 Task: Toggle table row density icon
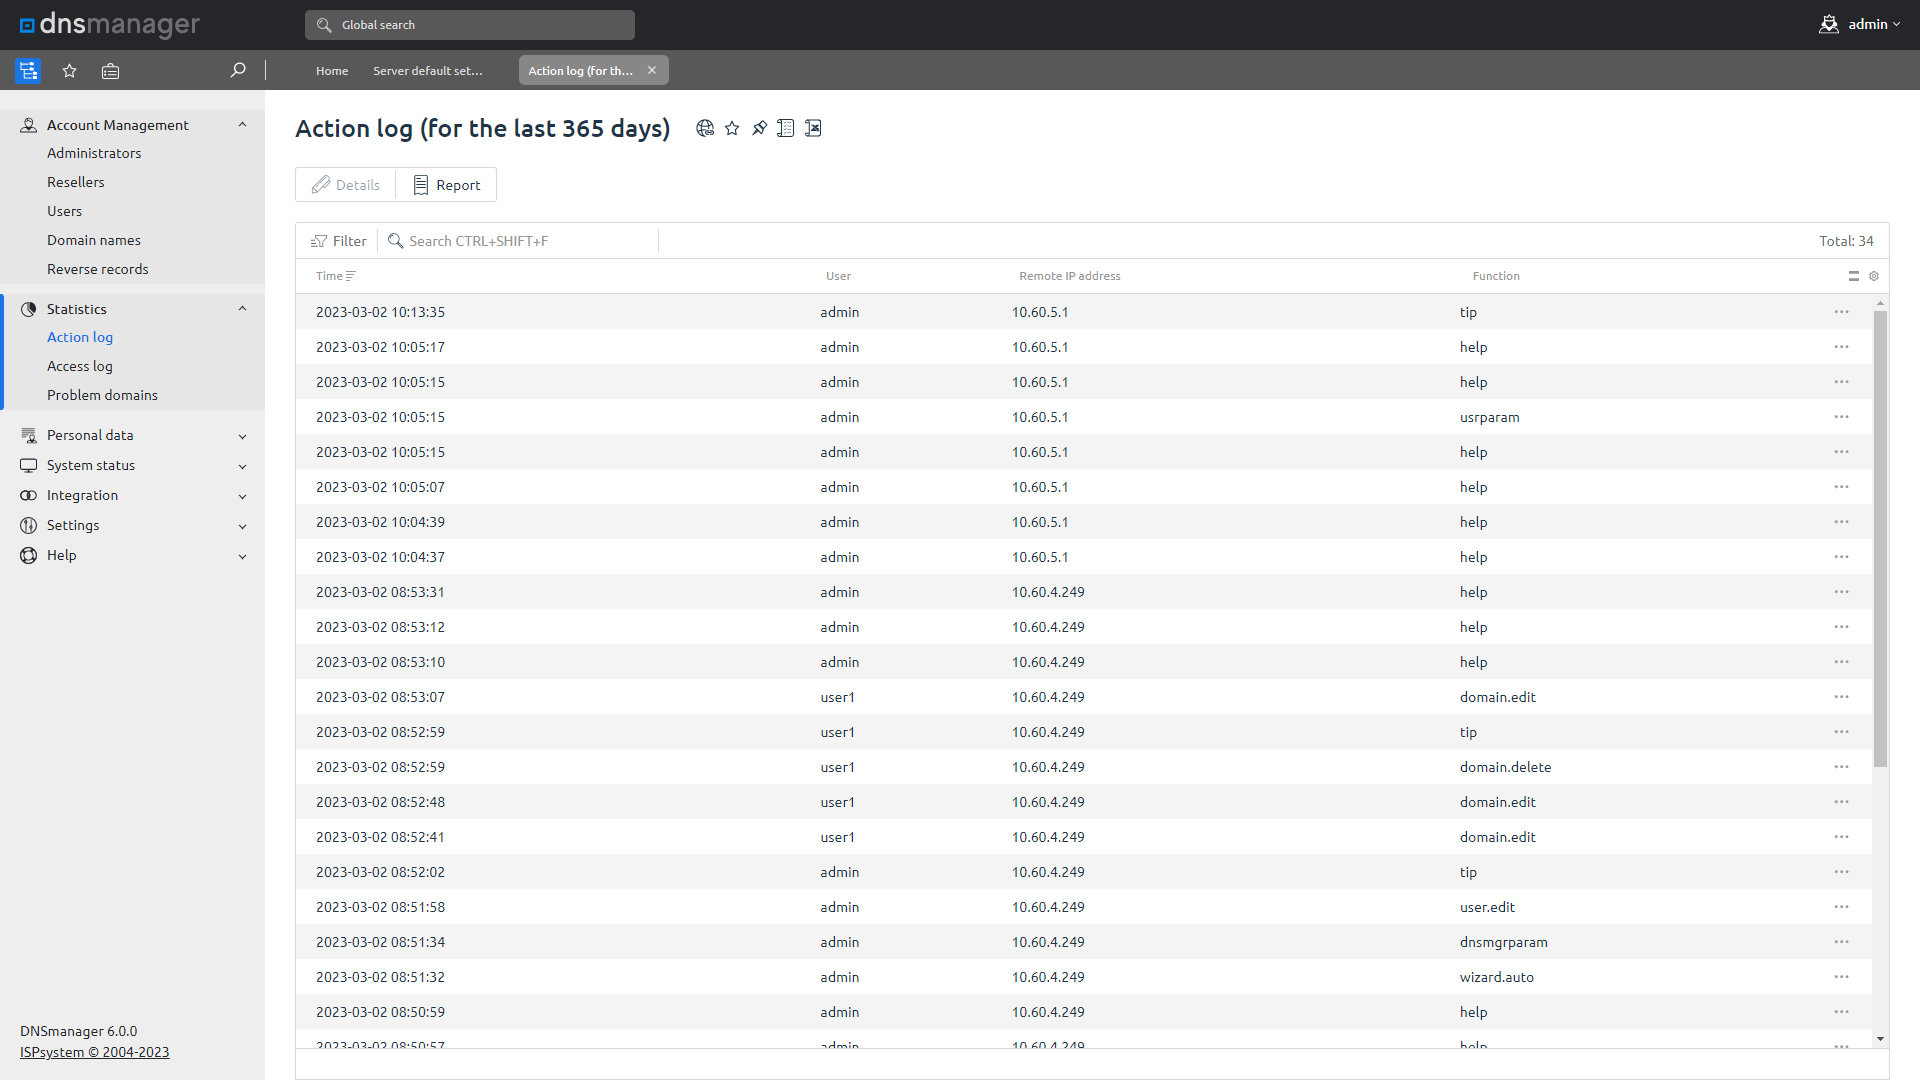tap(1853, 276)
